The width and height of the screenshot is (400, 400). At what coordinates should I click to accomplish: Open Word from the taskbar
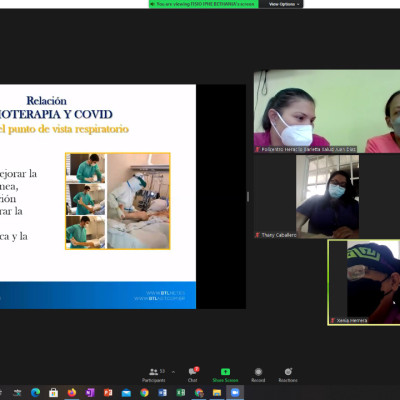point(162,393)
